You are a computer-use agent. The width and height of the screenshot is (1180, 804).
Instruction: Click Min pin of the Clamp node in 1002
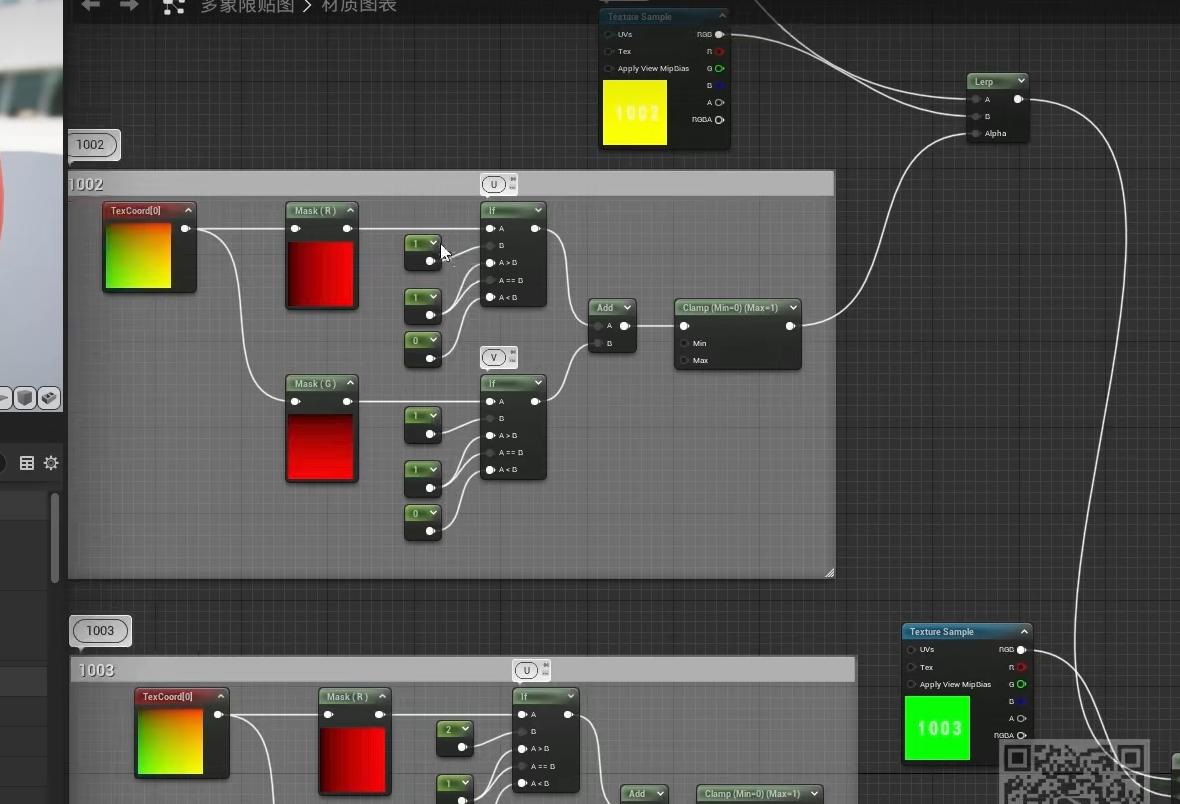[684, 343]
